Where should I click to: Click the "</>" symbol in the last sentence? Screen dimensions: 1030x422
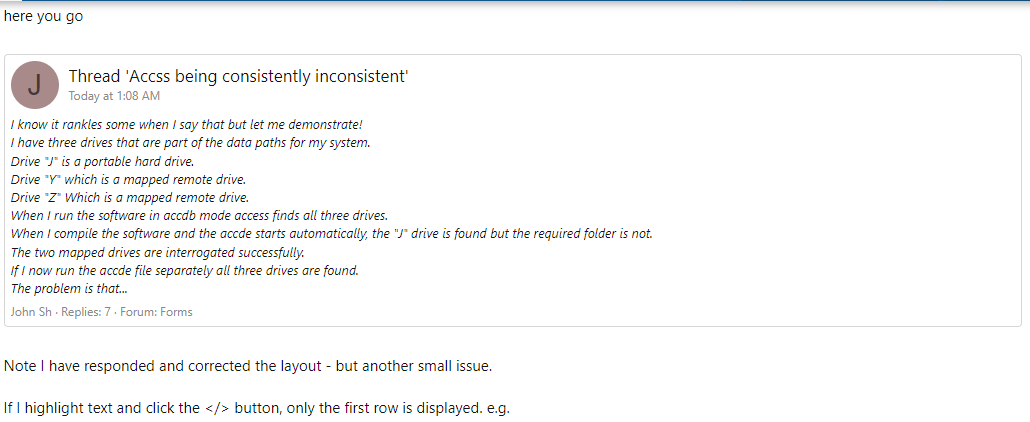point(217,408)
